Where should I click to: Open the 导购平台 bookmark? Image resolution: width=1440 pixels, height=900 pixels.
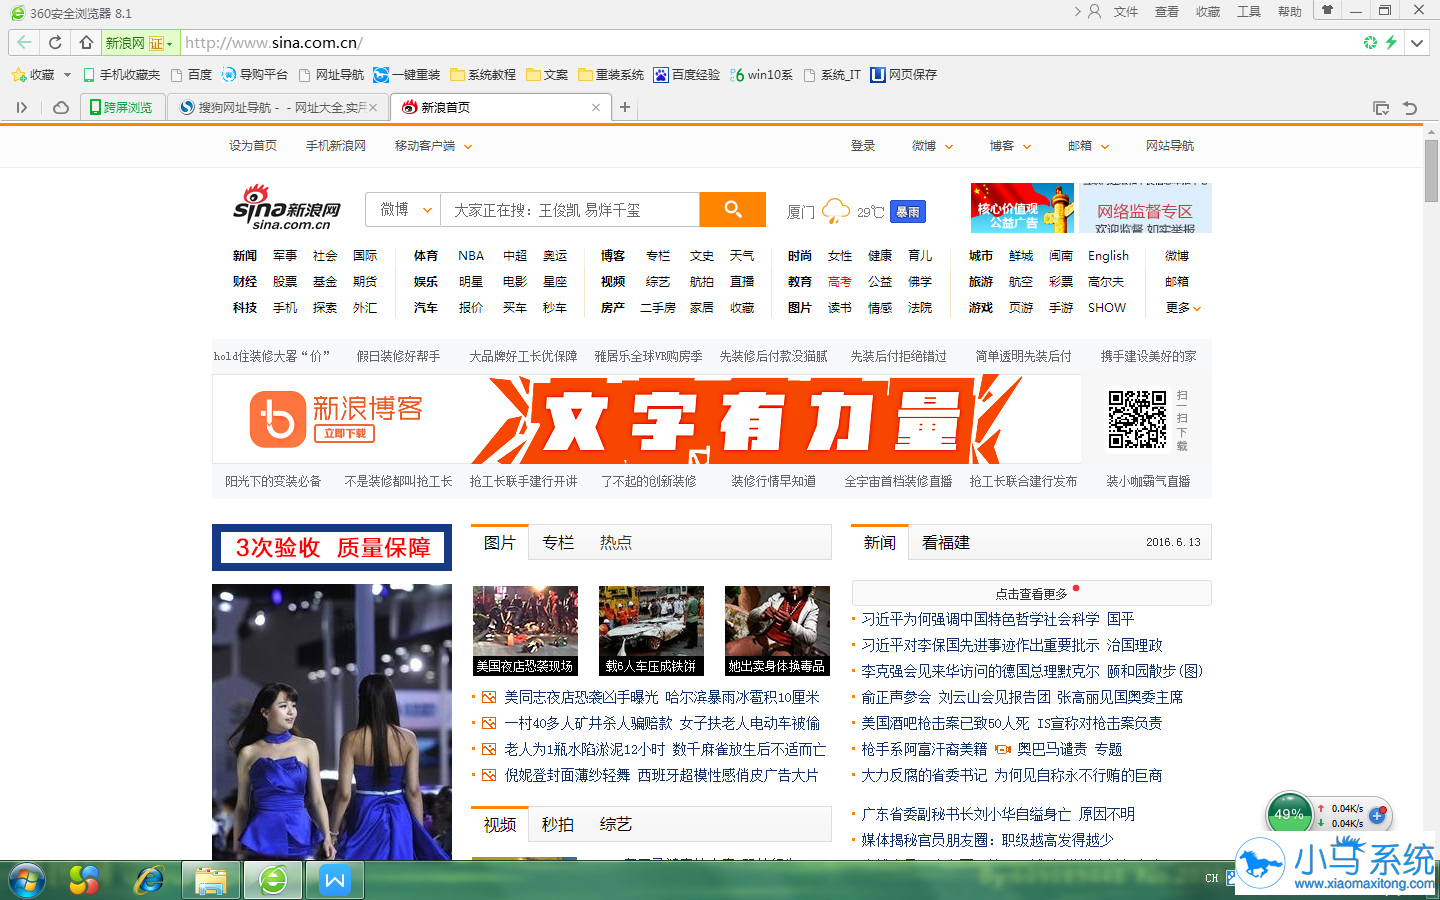[x=255, y=75]
